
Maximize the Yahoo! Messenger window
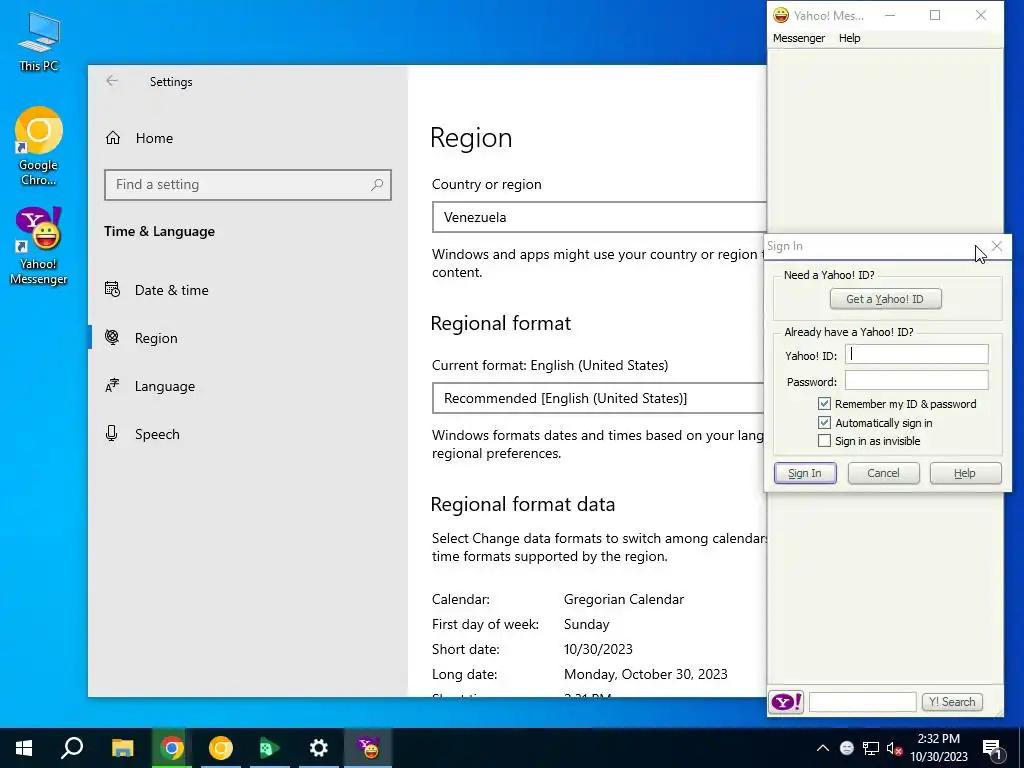(935, 15)
